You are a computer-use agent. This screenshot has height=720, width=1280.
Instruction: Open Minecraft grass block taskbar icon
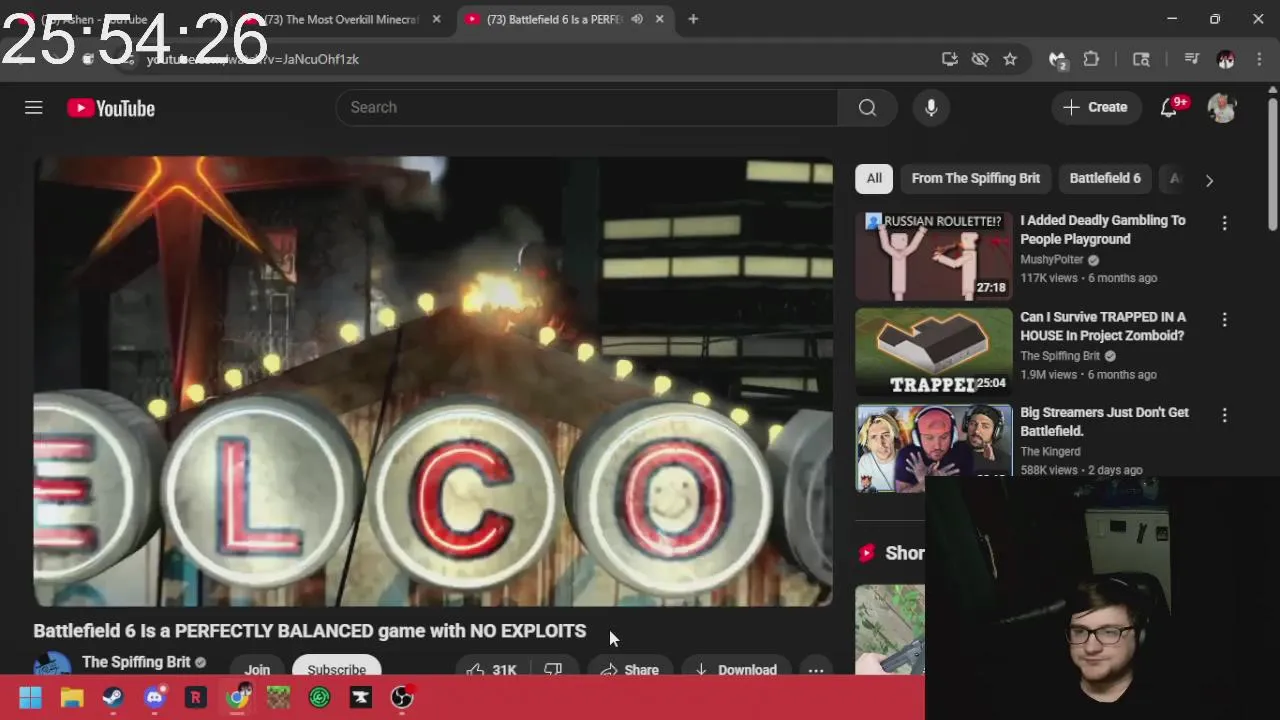278,698
